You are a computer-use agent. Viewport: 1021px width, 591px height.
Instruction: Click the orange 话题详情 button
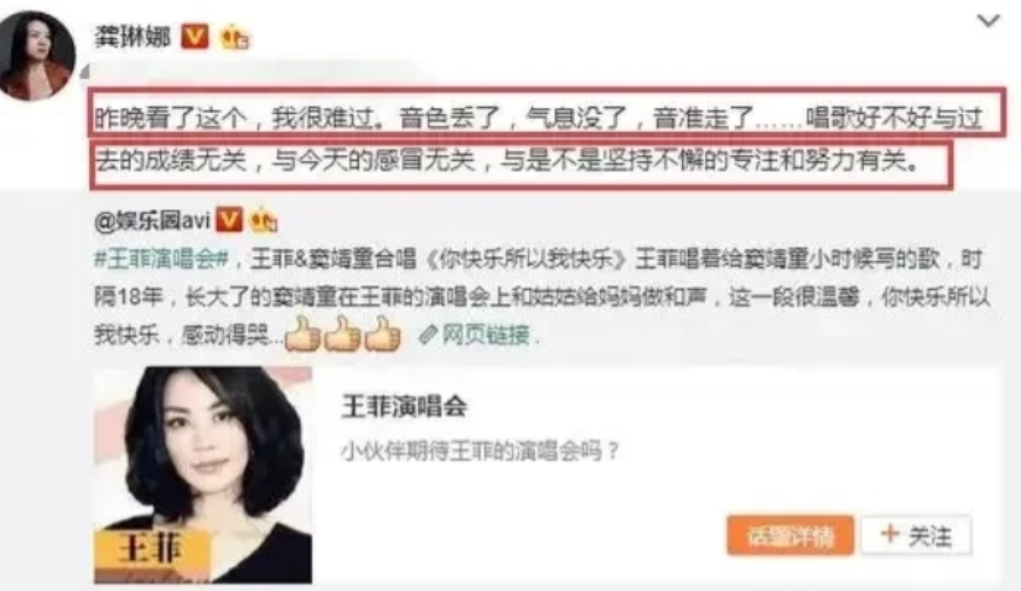(x=790, y=536)
